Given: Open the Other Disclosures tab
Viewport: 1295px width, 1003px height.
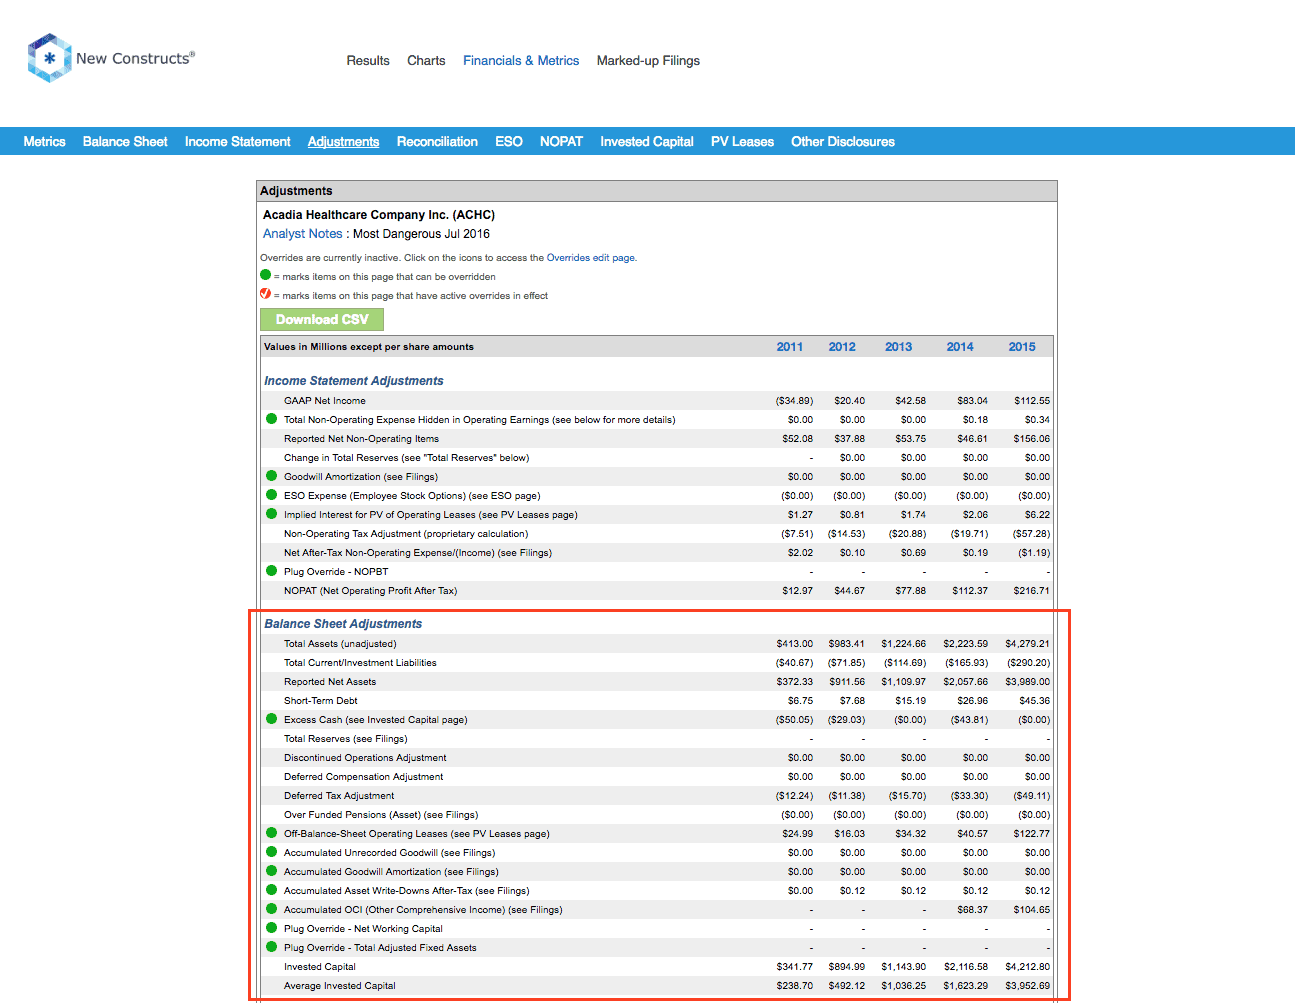Looking at the screenshot, I should pos(843,142).
